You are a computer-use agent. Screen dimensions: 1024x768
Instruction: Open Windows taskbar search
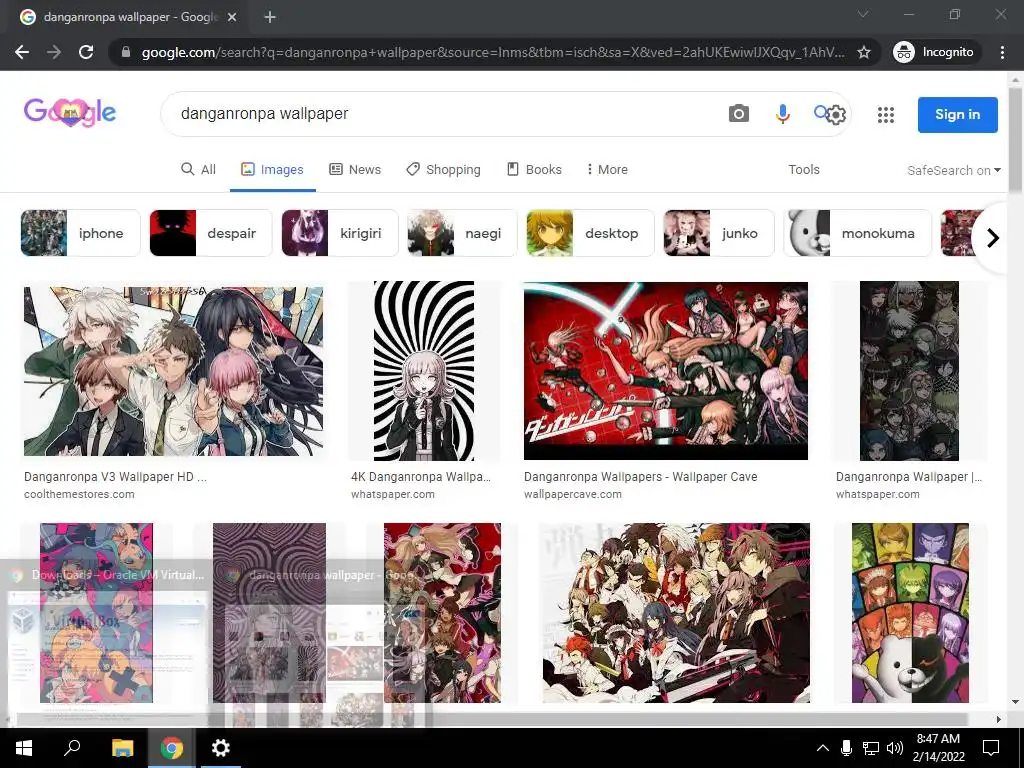(x=72, y=748)
